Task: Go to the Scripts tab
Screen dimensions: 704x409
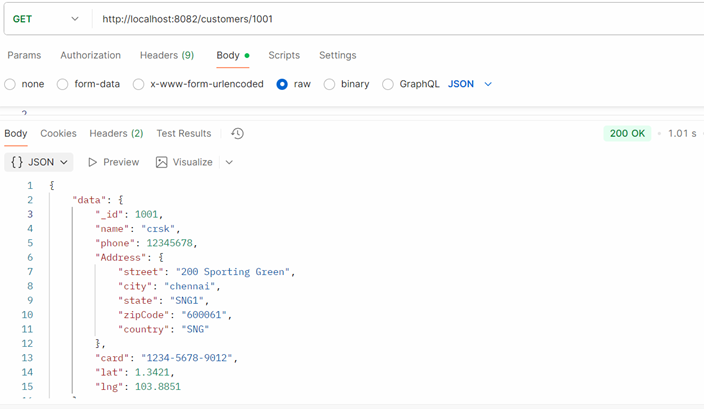Action: coord(284,55)
